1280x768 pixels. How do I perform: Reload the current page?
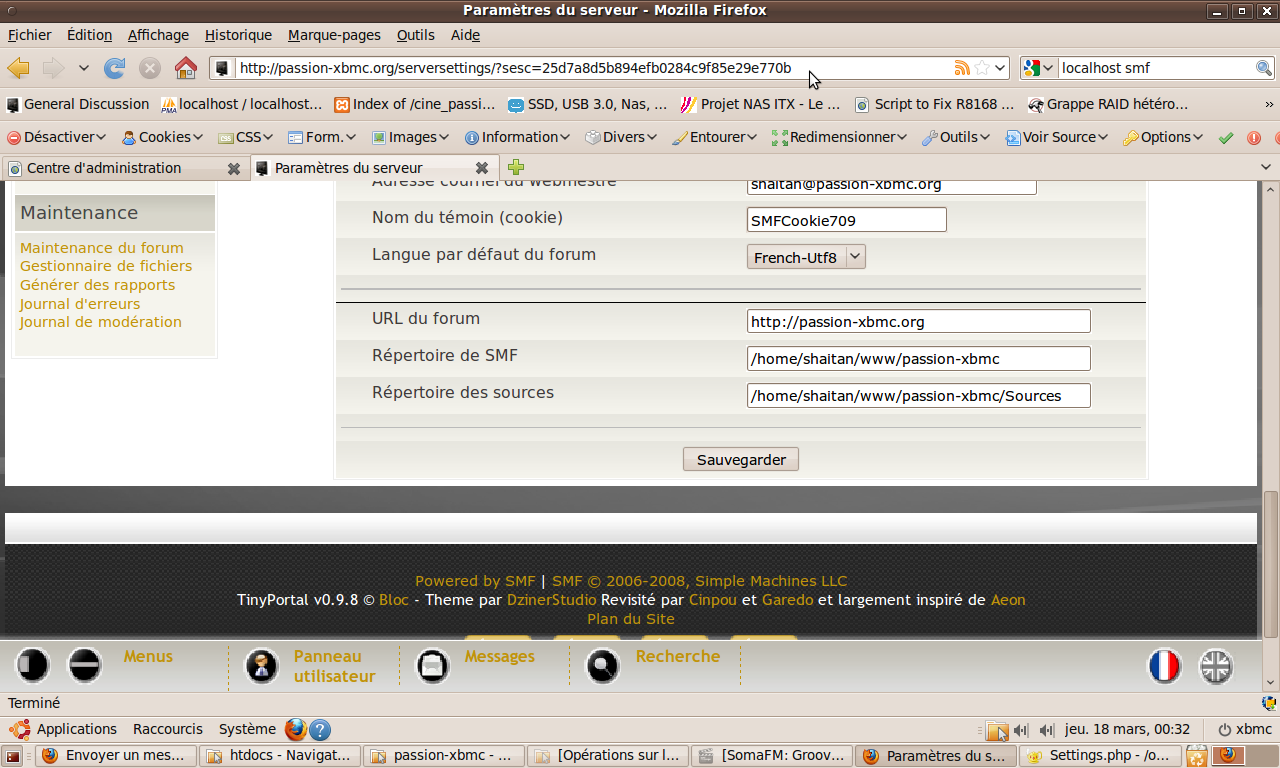click(x=115, y=68)
